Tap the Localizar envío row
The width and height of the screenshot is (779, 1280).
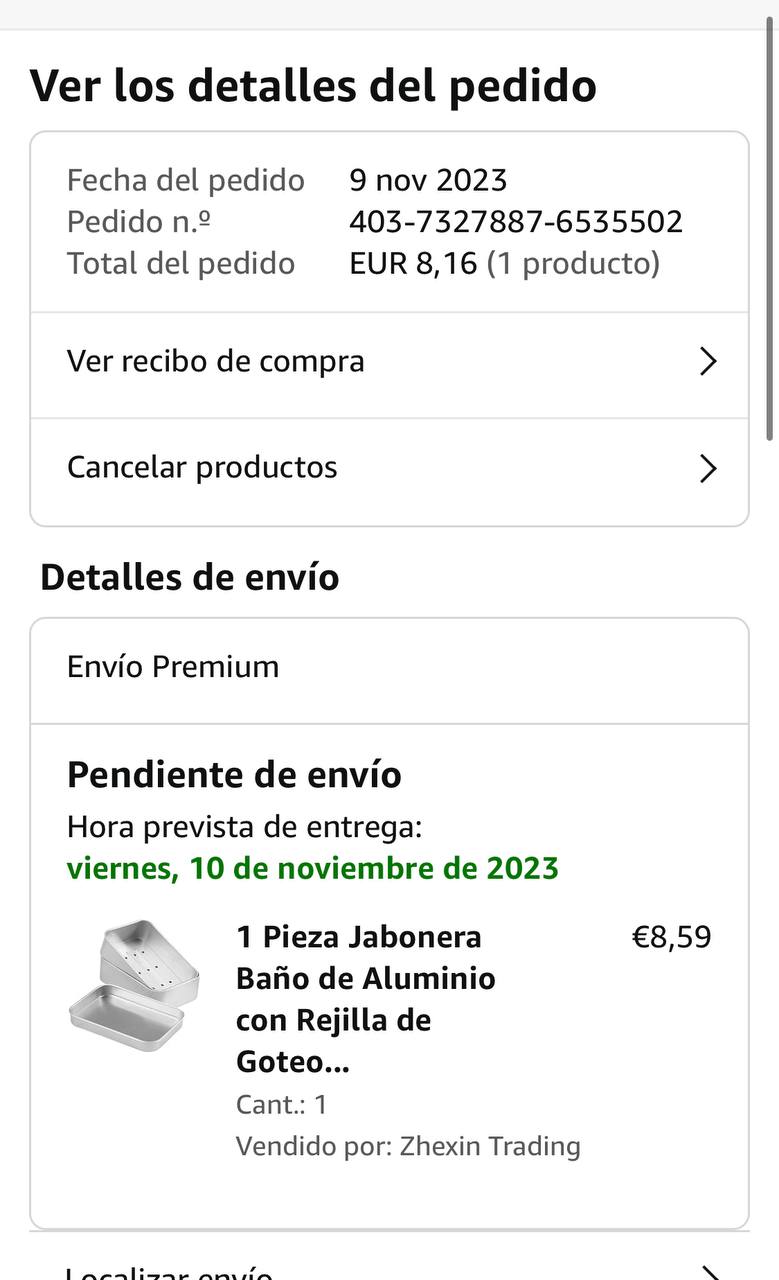168,1272
